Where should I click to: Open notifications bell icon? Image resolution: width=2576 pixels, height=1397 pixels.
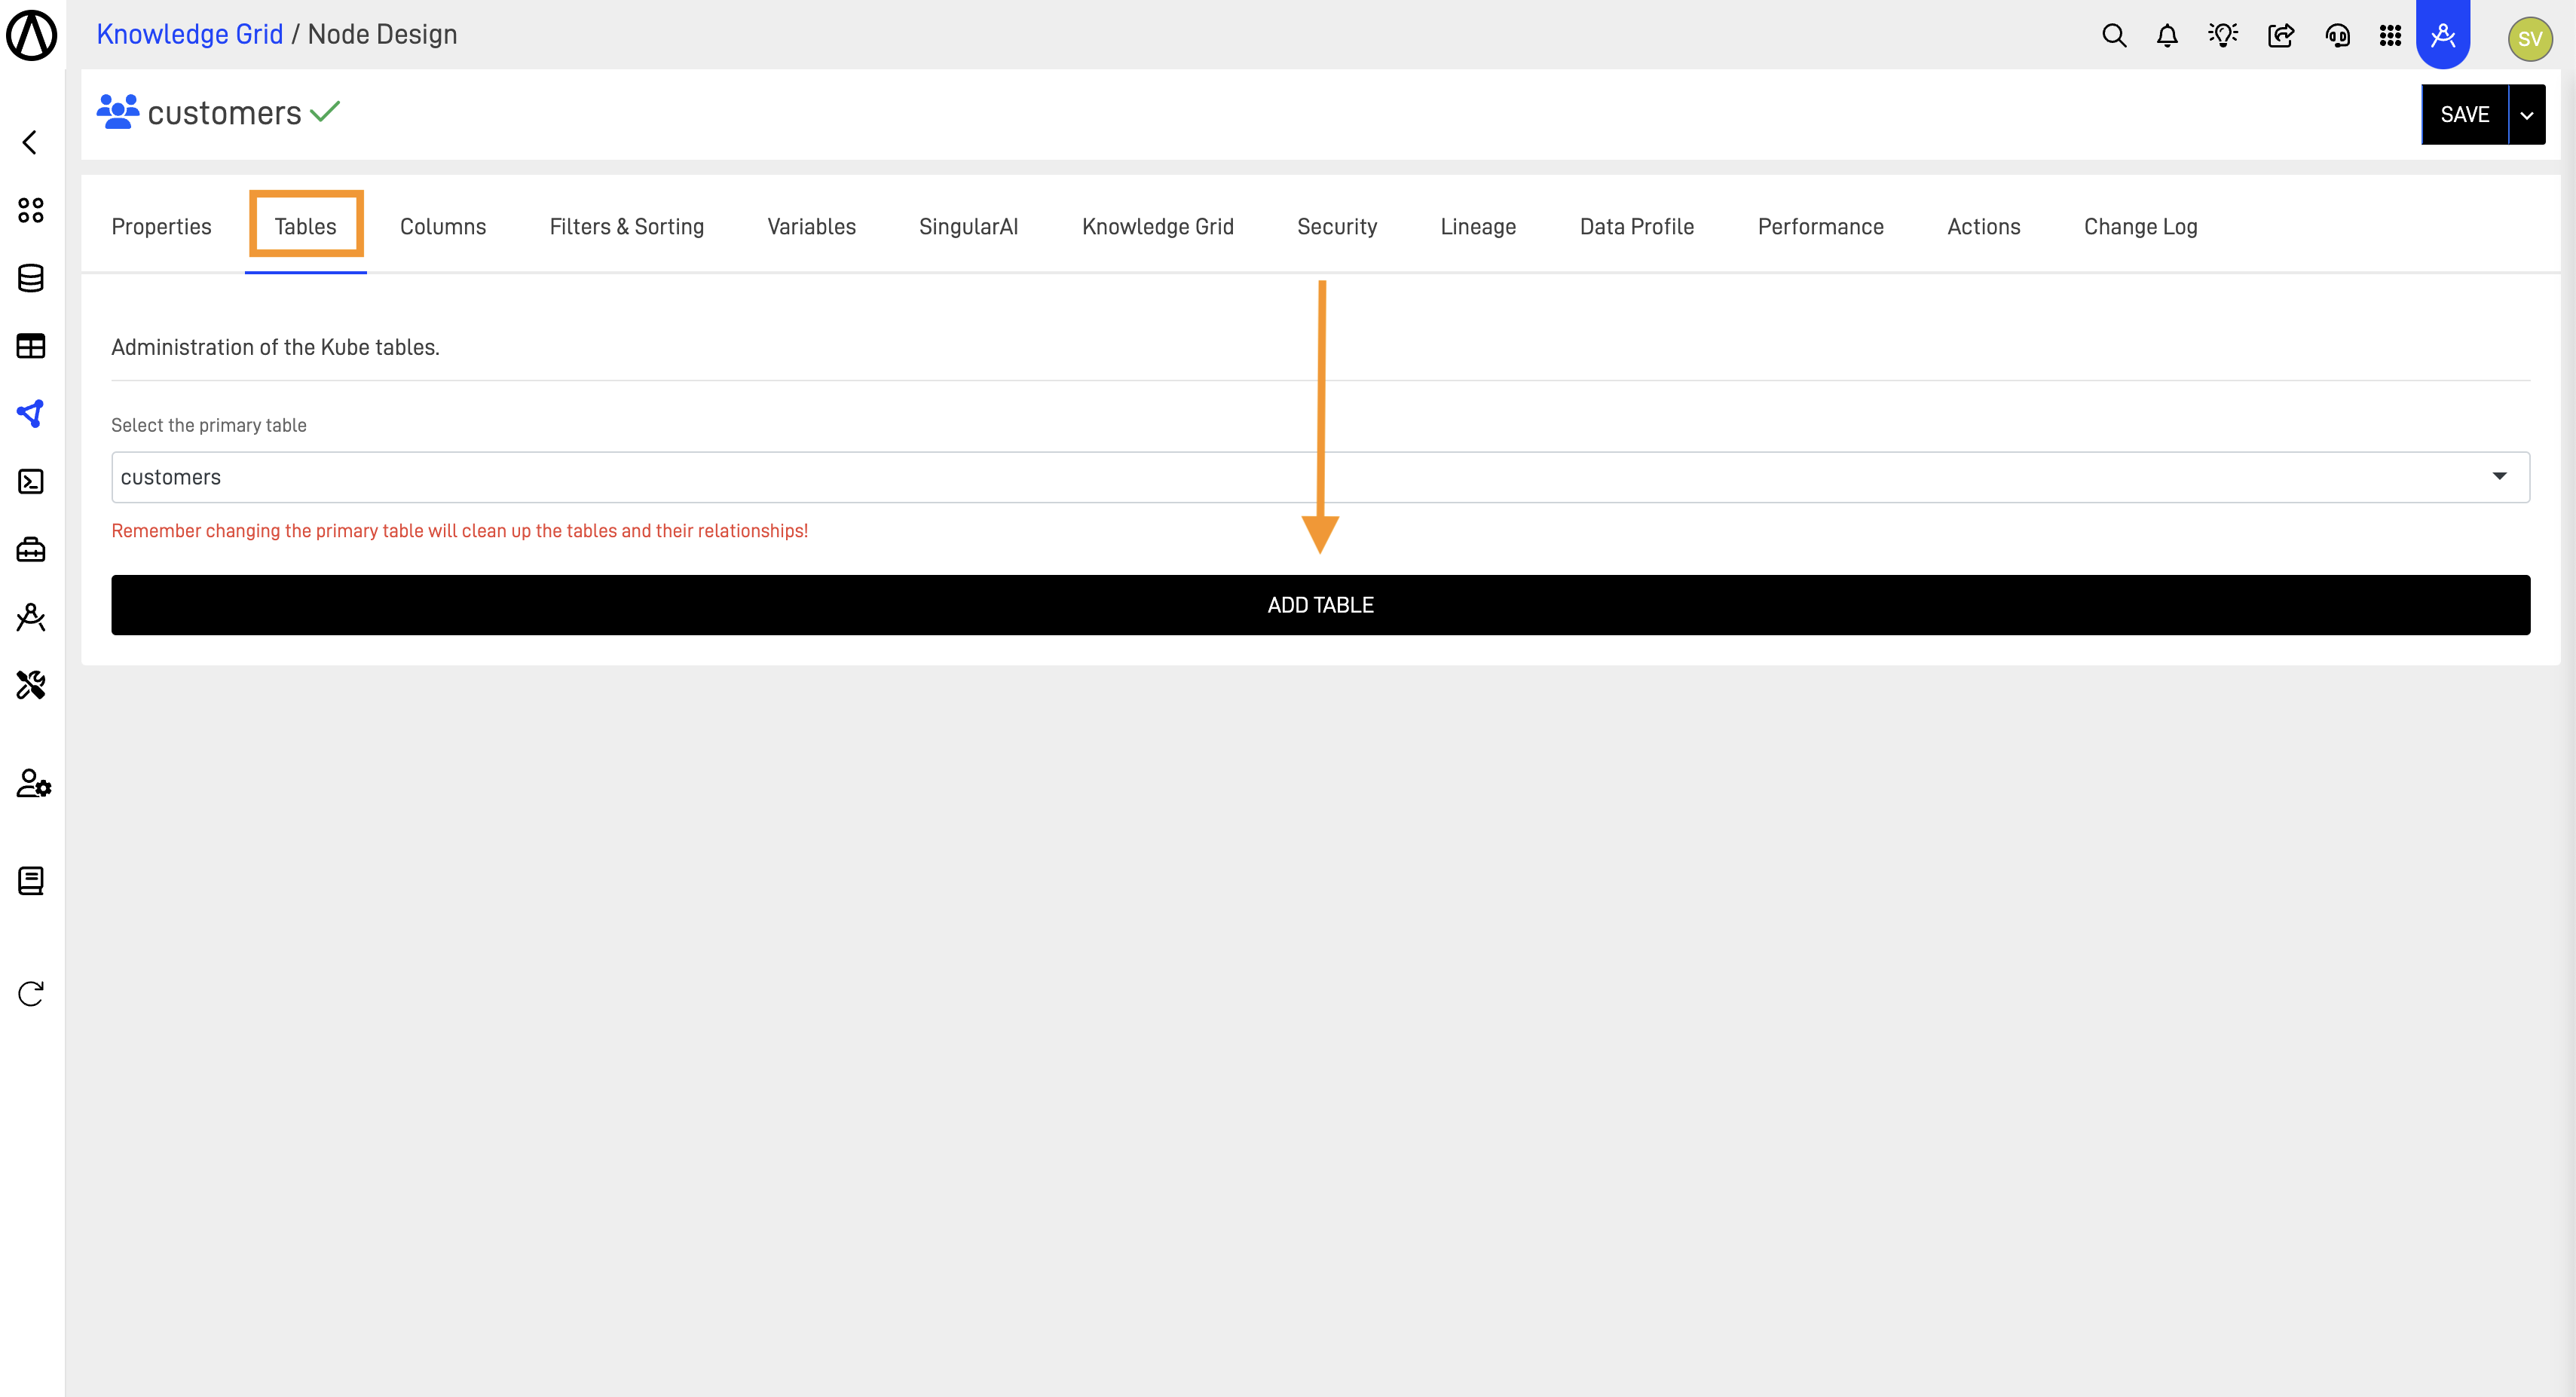pyautogui.click(x=2167, y=36)
